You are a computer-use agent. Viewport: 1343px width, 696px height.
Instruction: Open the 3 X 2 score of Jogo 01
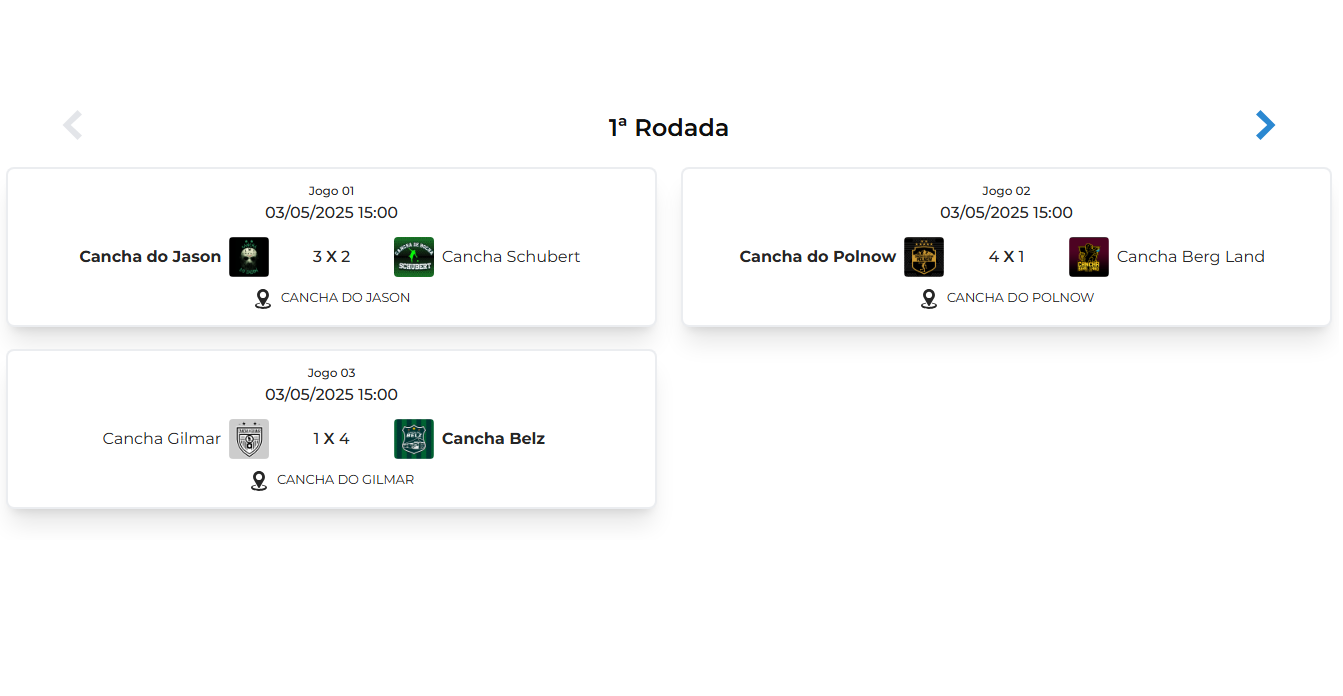click(331, 257)
